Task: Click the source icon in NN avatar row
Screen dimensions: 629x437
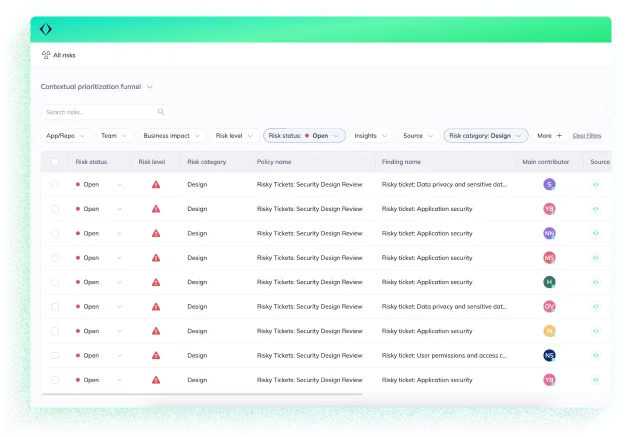Action: 596,233
